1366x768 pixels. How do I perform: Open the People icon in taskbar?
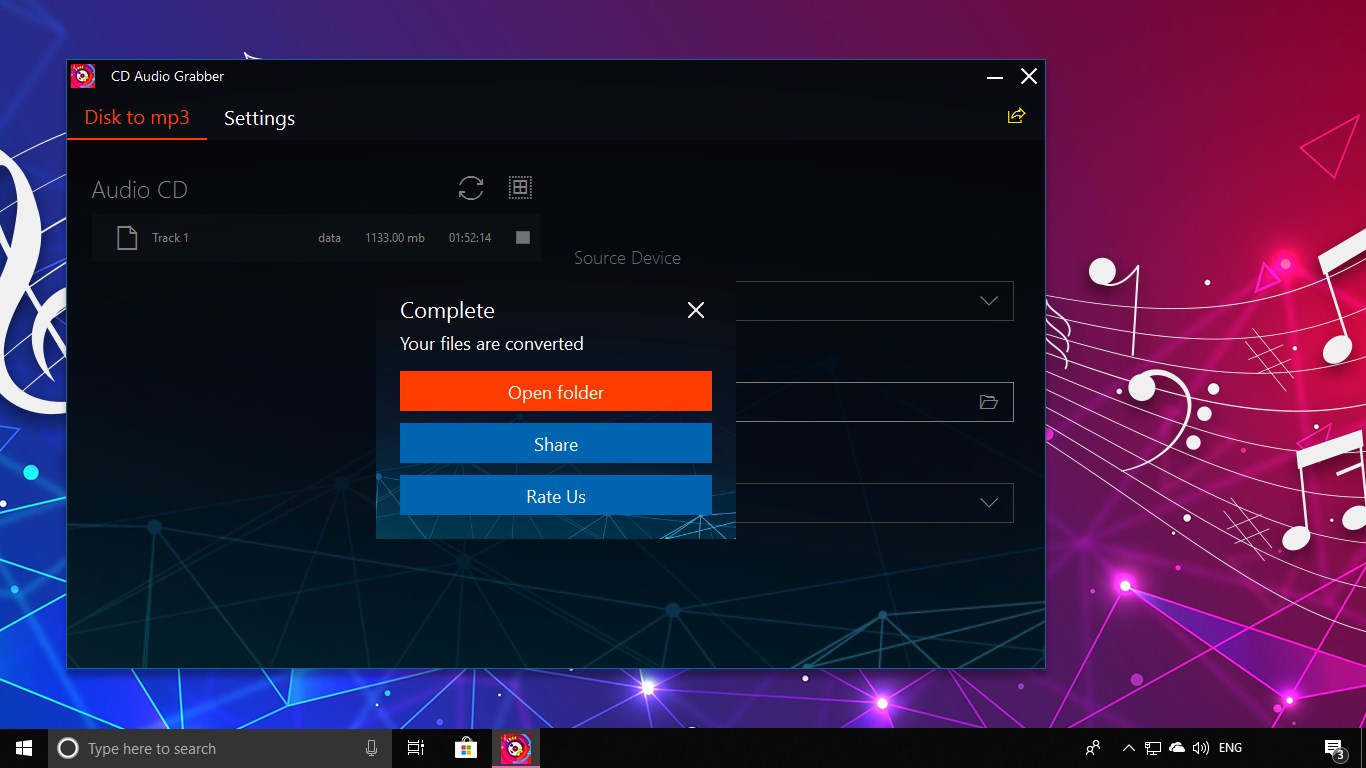(1093, 748)
